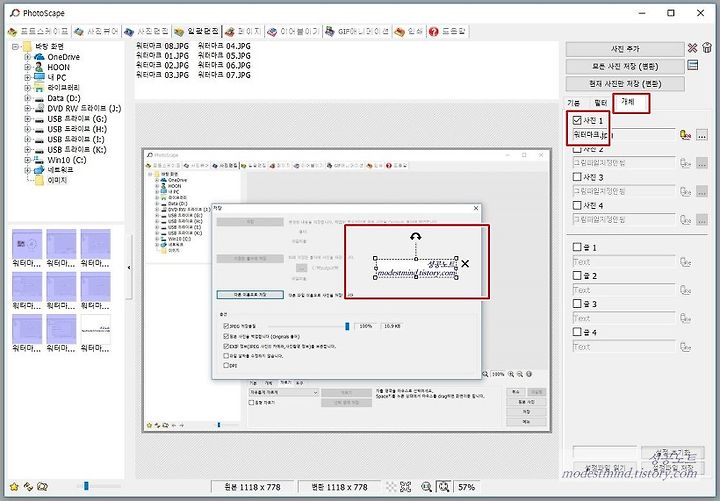Collapse the left panel with the small arrow

click(x=129, y=267)
